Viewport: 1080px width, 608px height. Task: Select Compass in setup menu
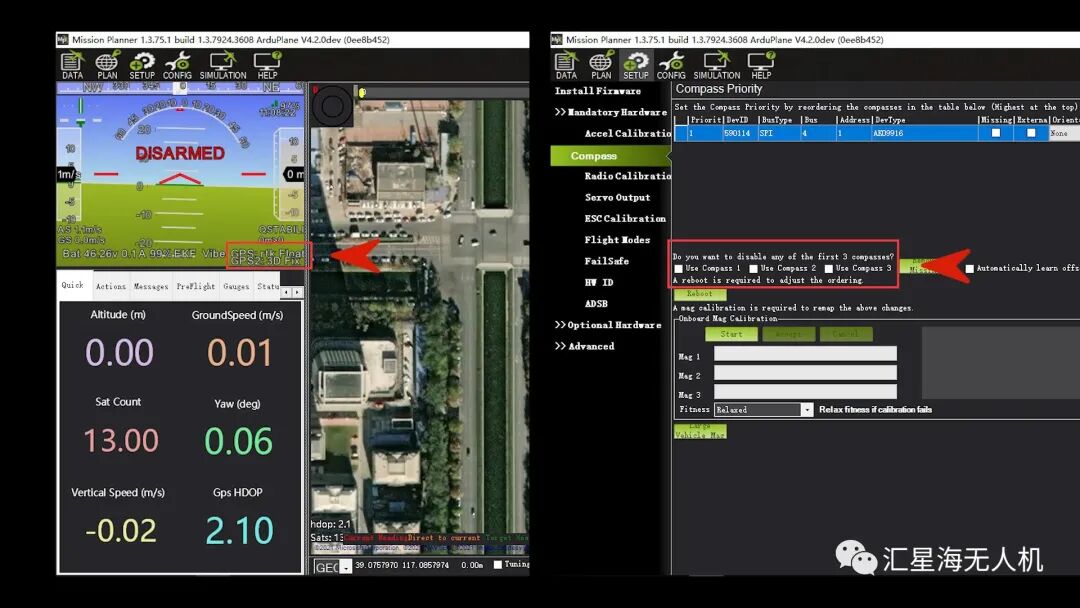click(x=610, y=156)
